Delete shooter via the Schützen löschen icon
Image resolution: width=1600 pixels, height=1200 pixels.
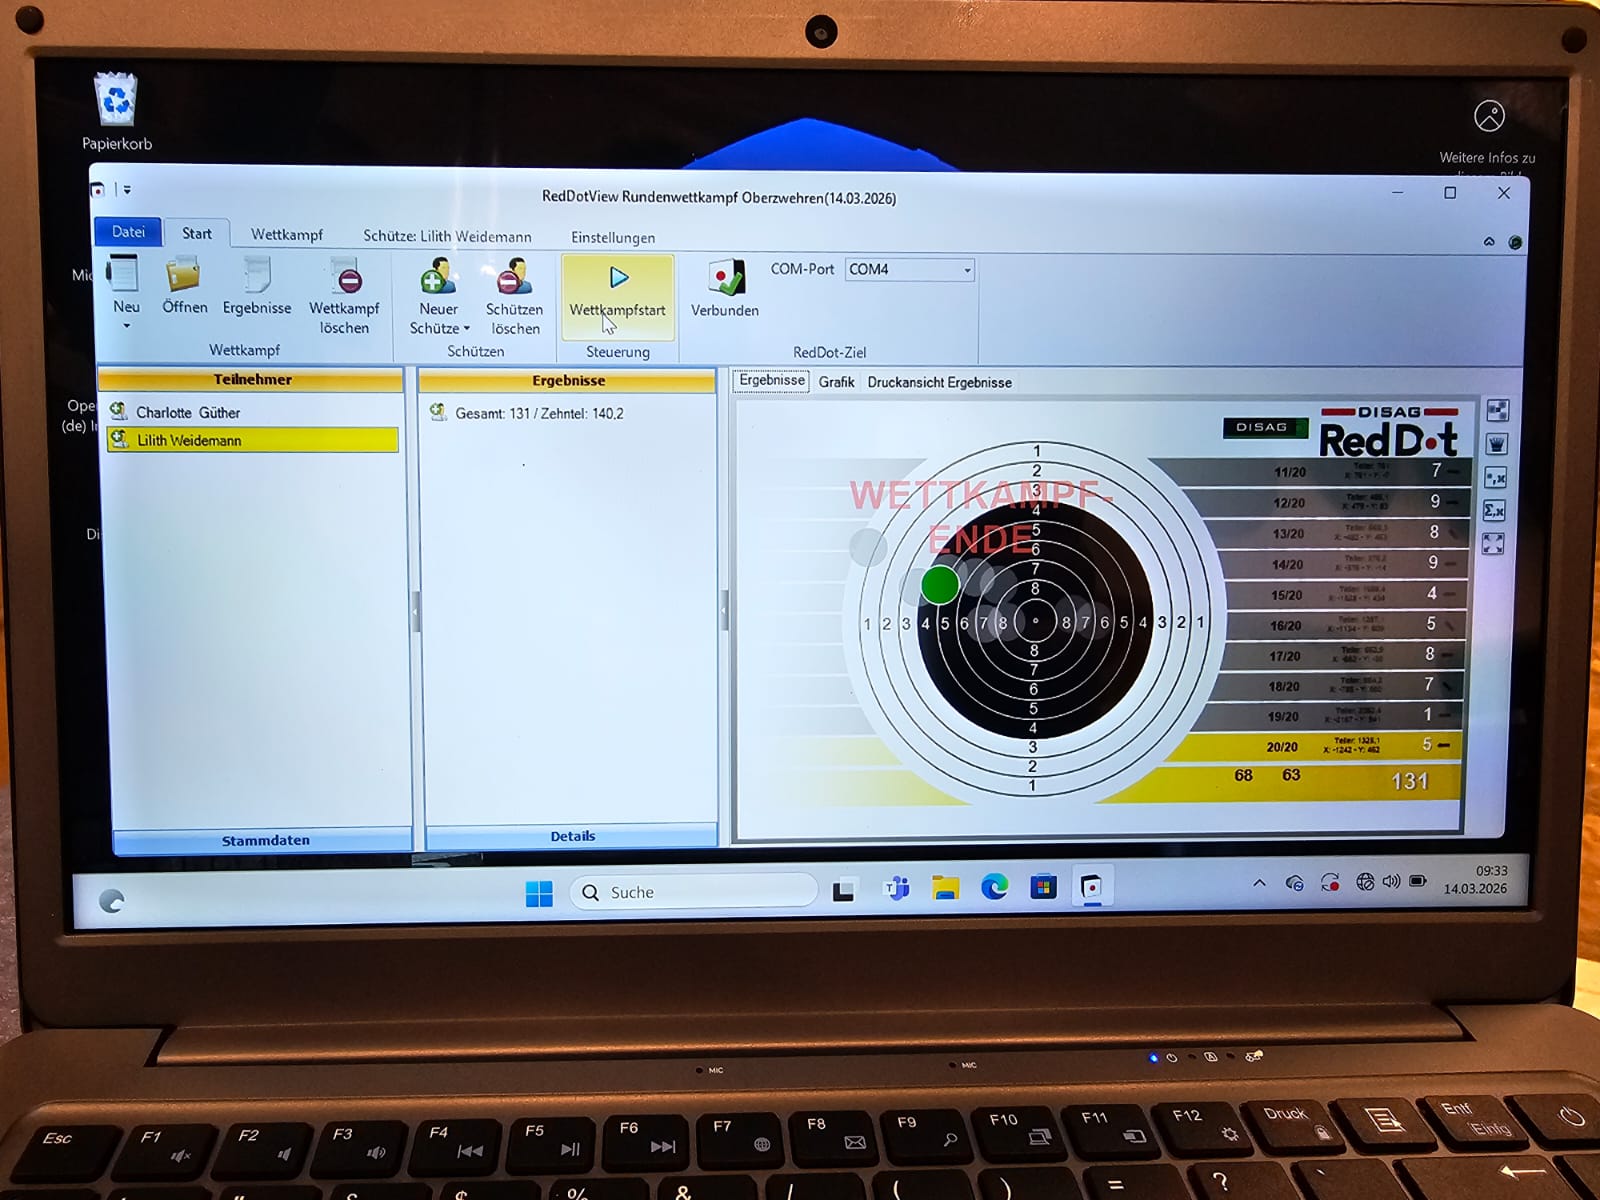[514, 278]
